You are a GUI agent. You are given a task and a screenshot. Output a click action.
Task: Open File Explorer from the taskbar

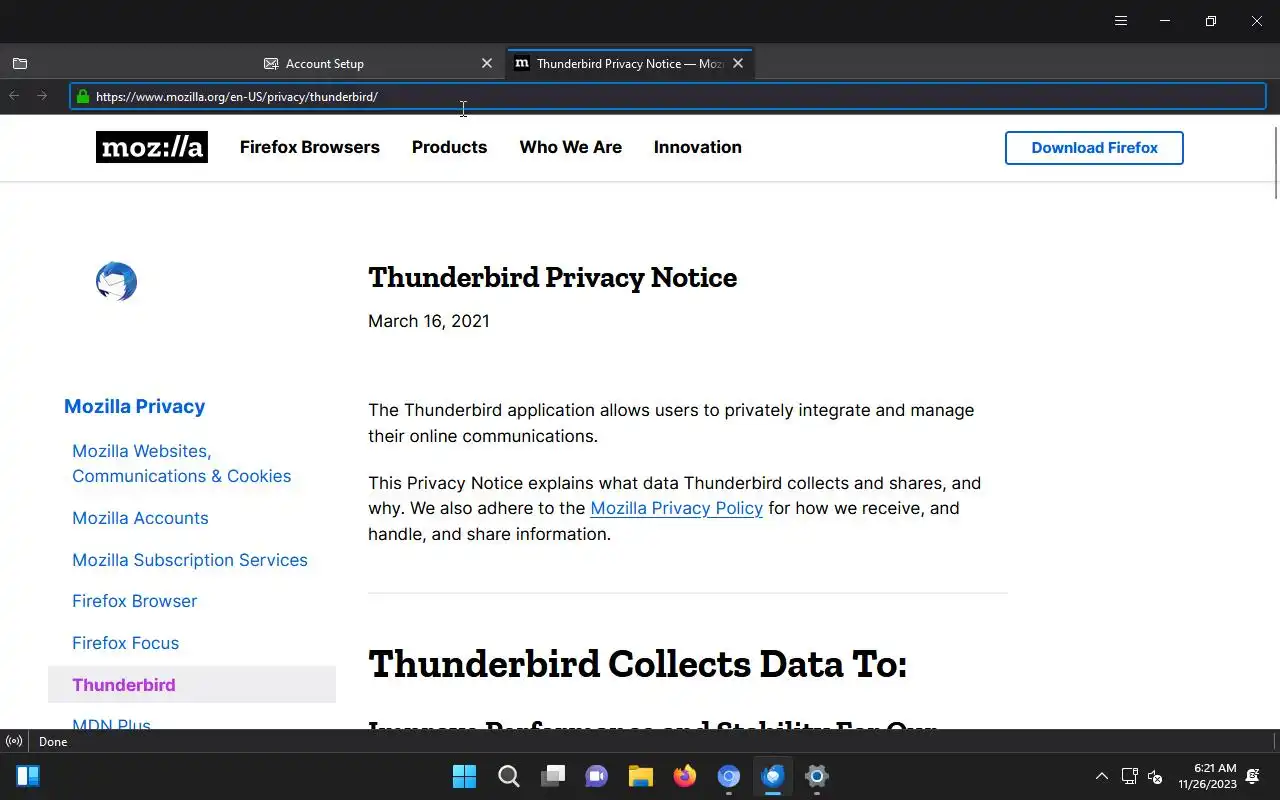tap(641, 776)
